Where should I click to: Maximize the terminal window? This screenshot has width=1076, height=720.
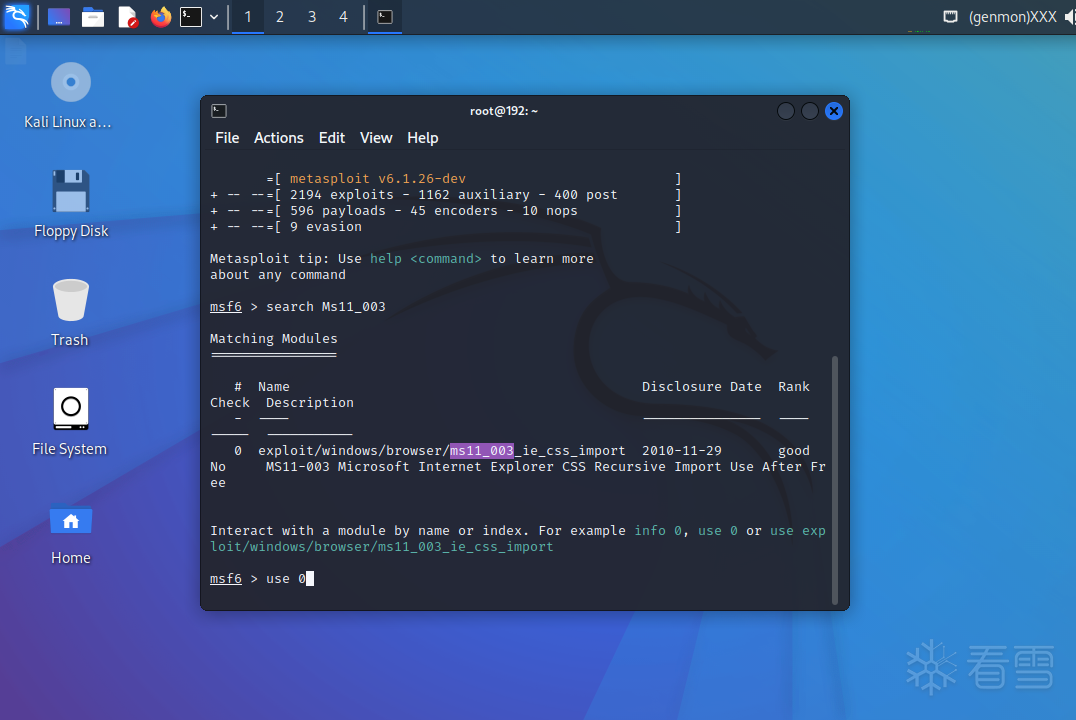810,111
